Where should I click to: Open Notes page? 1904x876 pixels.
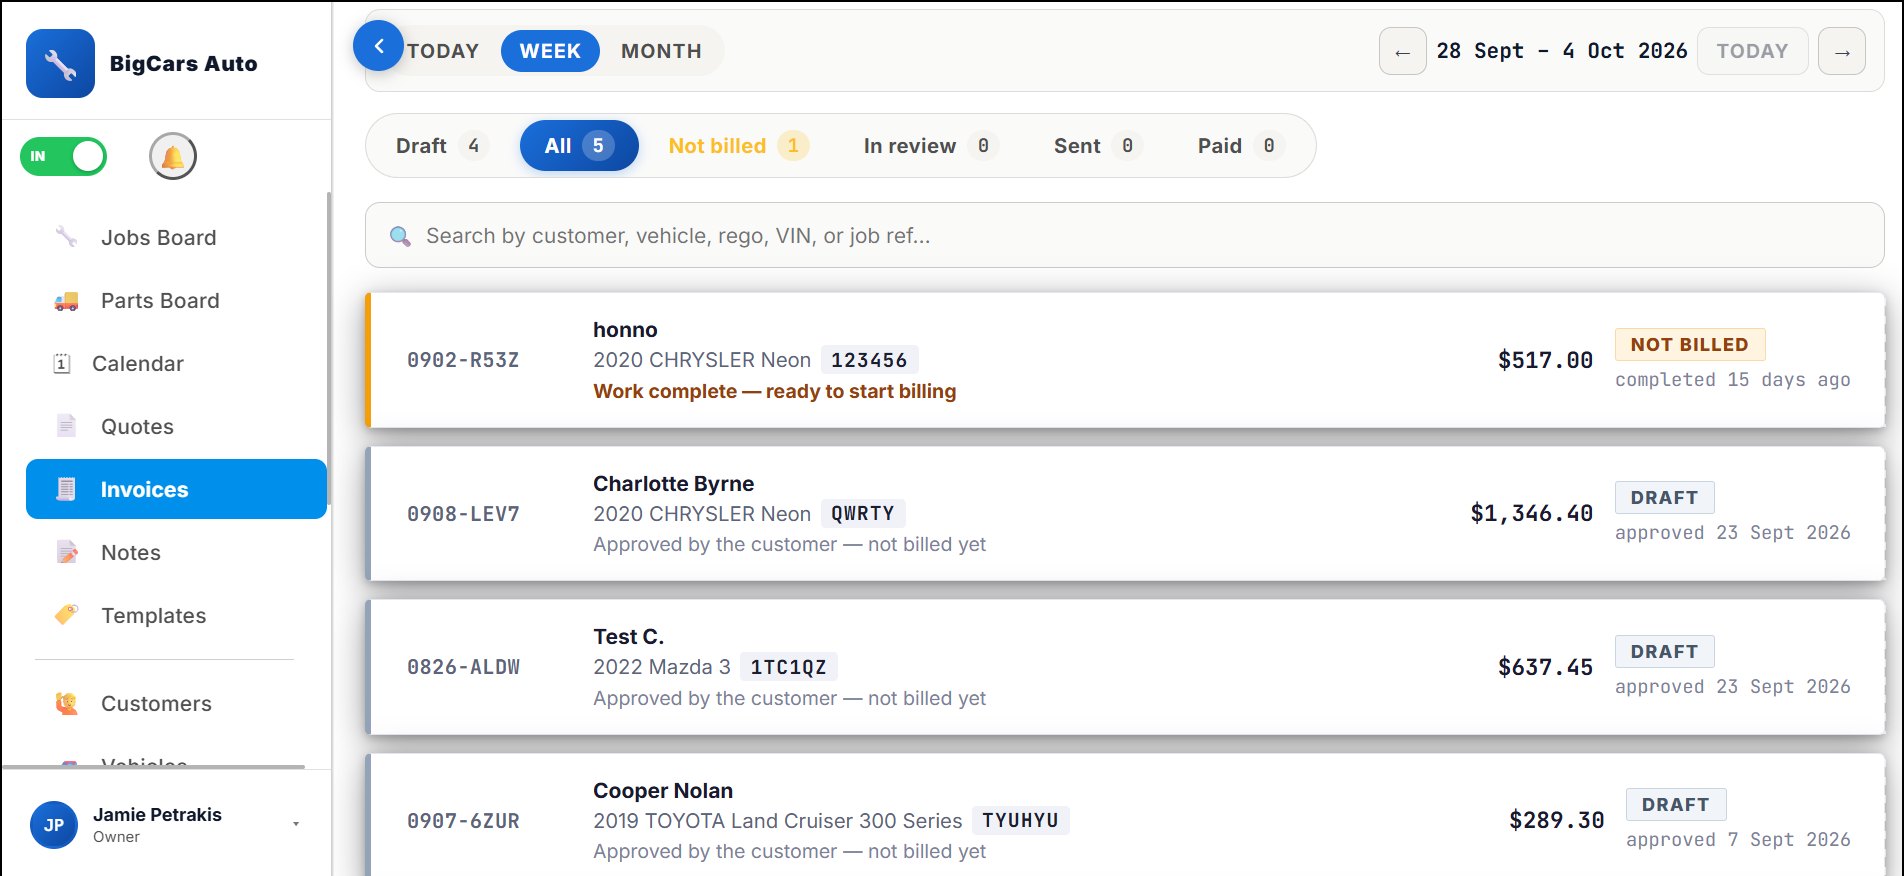pyautogui.click(x=176, y=553)
